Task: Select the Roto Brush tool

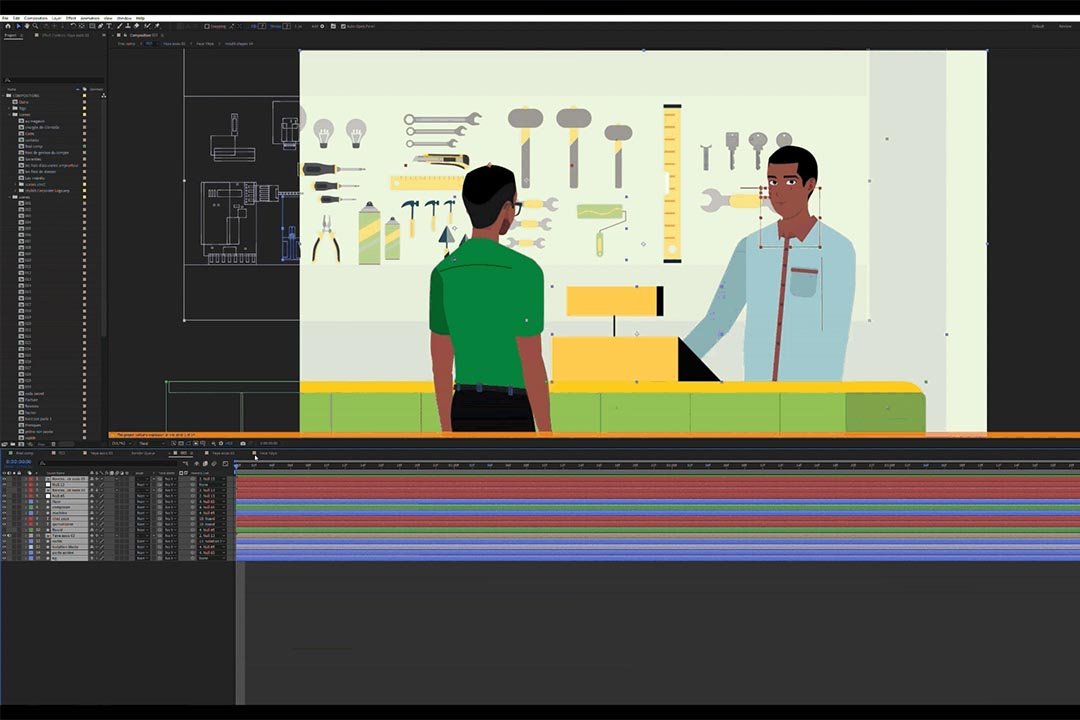Action: point(147,26)
